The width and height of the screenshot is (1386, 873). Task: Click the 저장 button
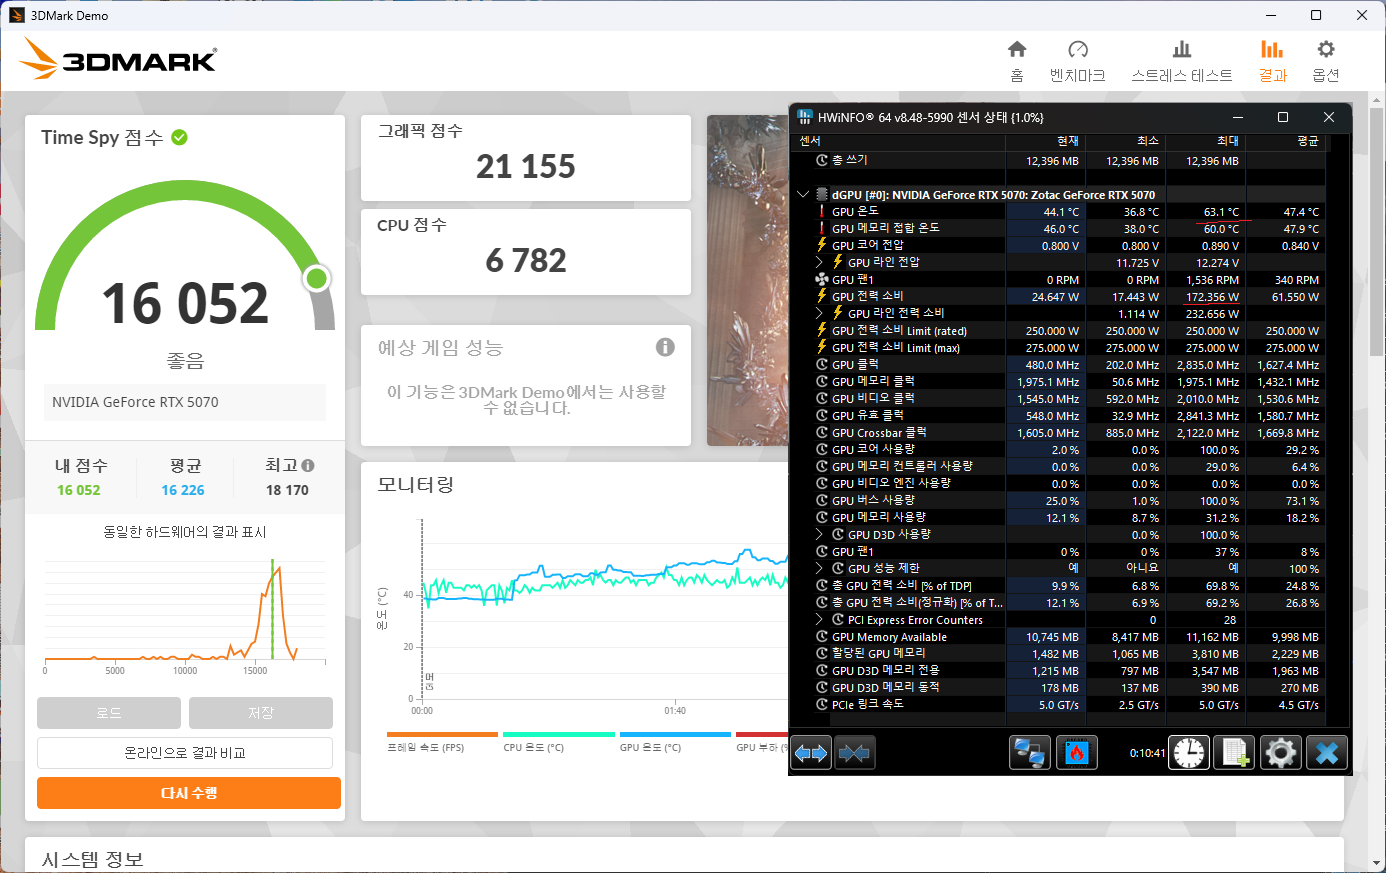pos(261,713)
